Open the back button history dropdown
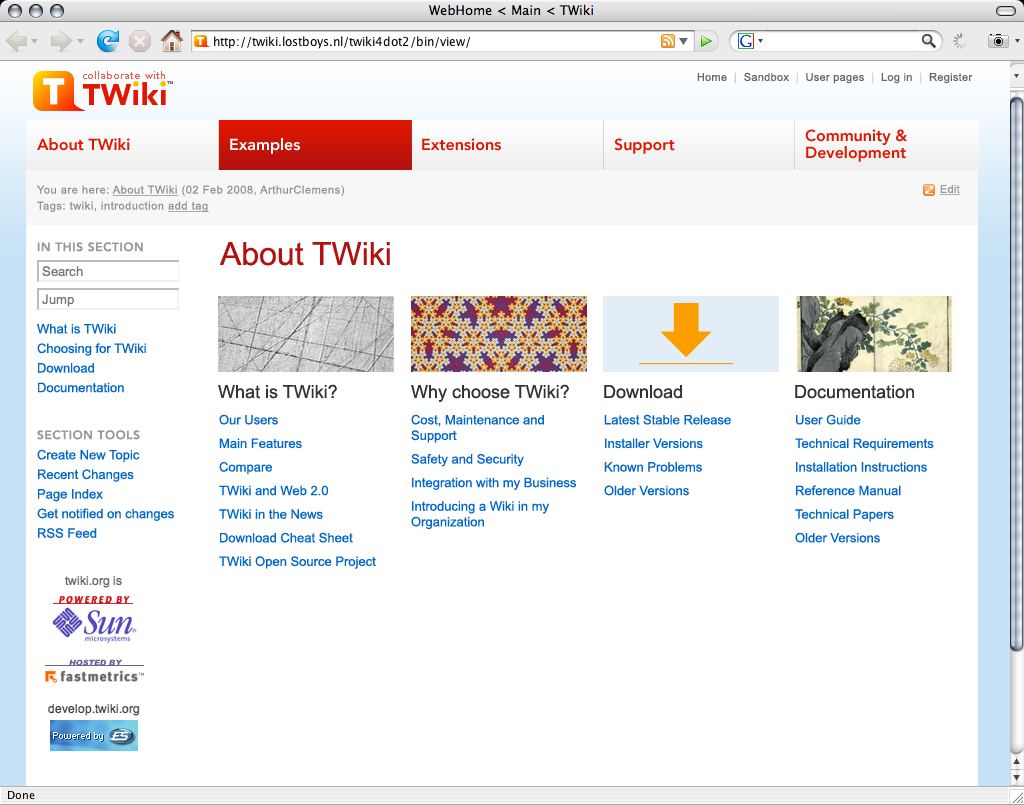Viewport: 1024px width, 805px height. [x=35, y=41]
